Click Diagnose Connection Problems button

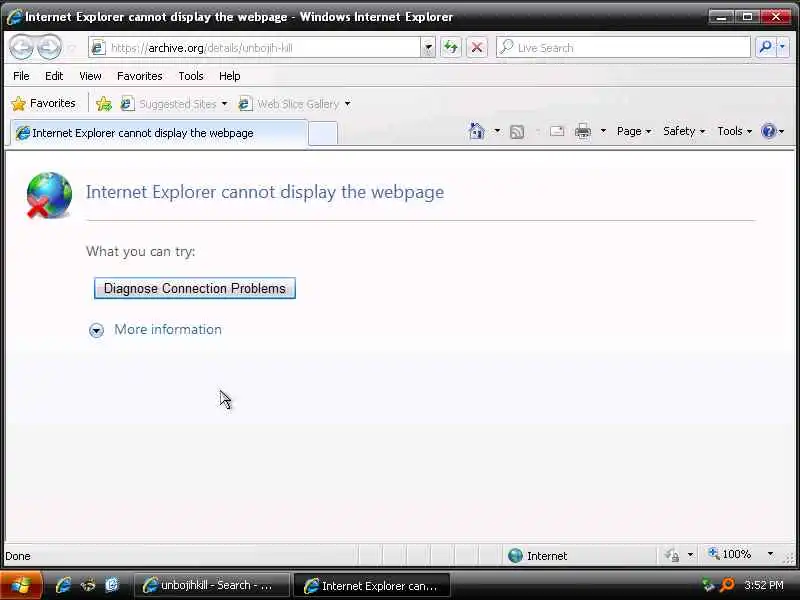coord(194,288)
